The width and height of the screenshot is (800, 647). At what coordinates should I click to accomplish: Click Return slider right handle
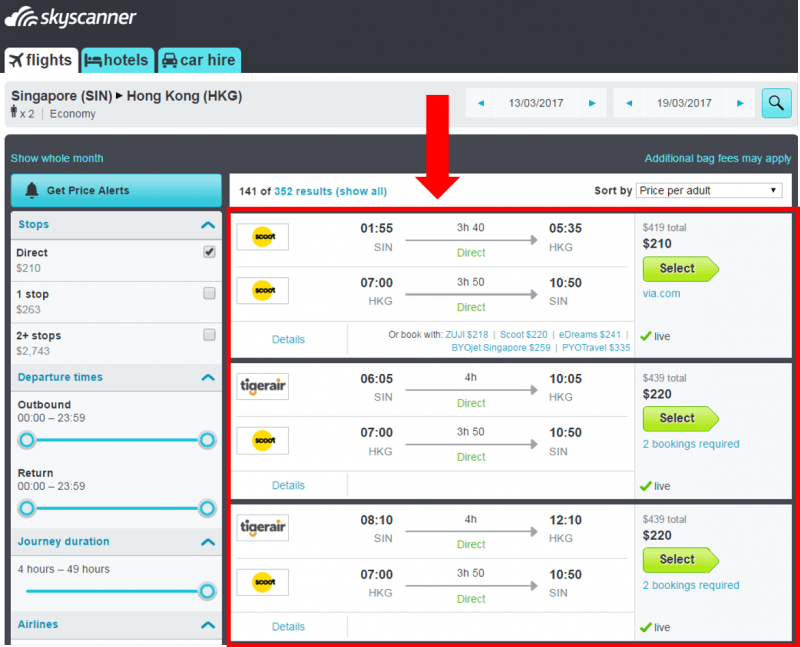coord(207,508)
